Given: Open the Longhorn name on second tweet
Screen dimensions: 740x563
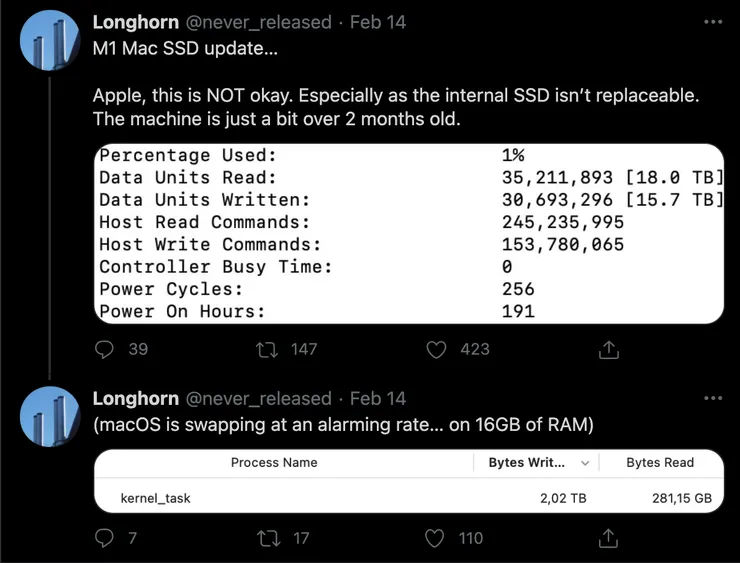Looking at the screenshot, I should pyautogui.click(x=136, y=399).
